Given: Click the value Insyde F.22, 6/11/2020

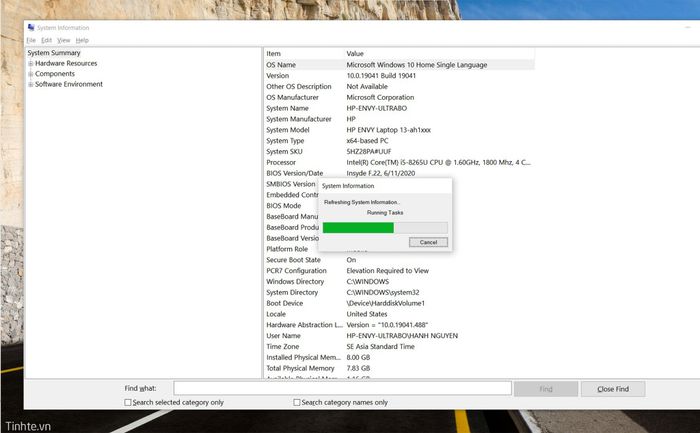Looking at the screenshot, I should 380,173.
